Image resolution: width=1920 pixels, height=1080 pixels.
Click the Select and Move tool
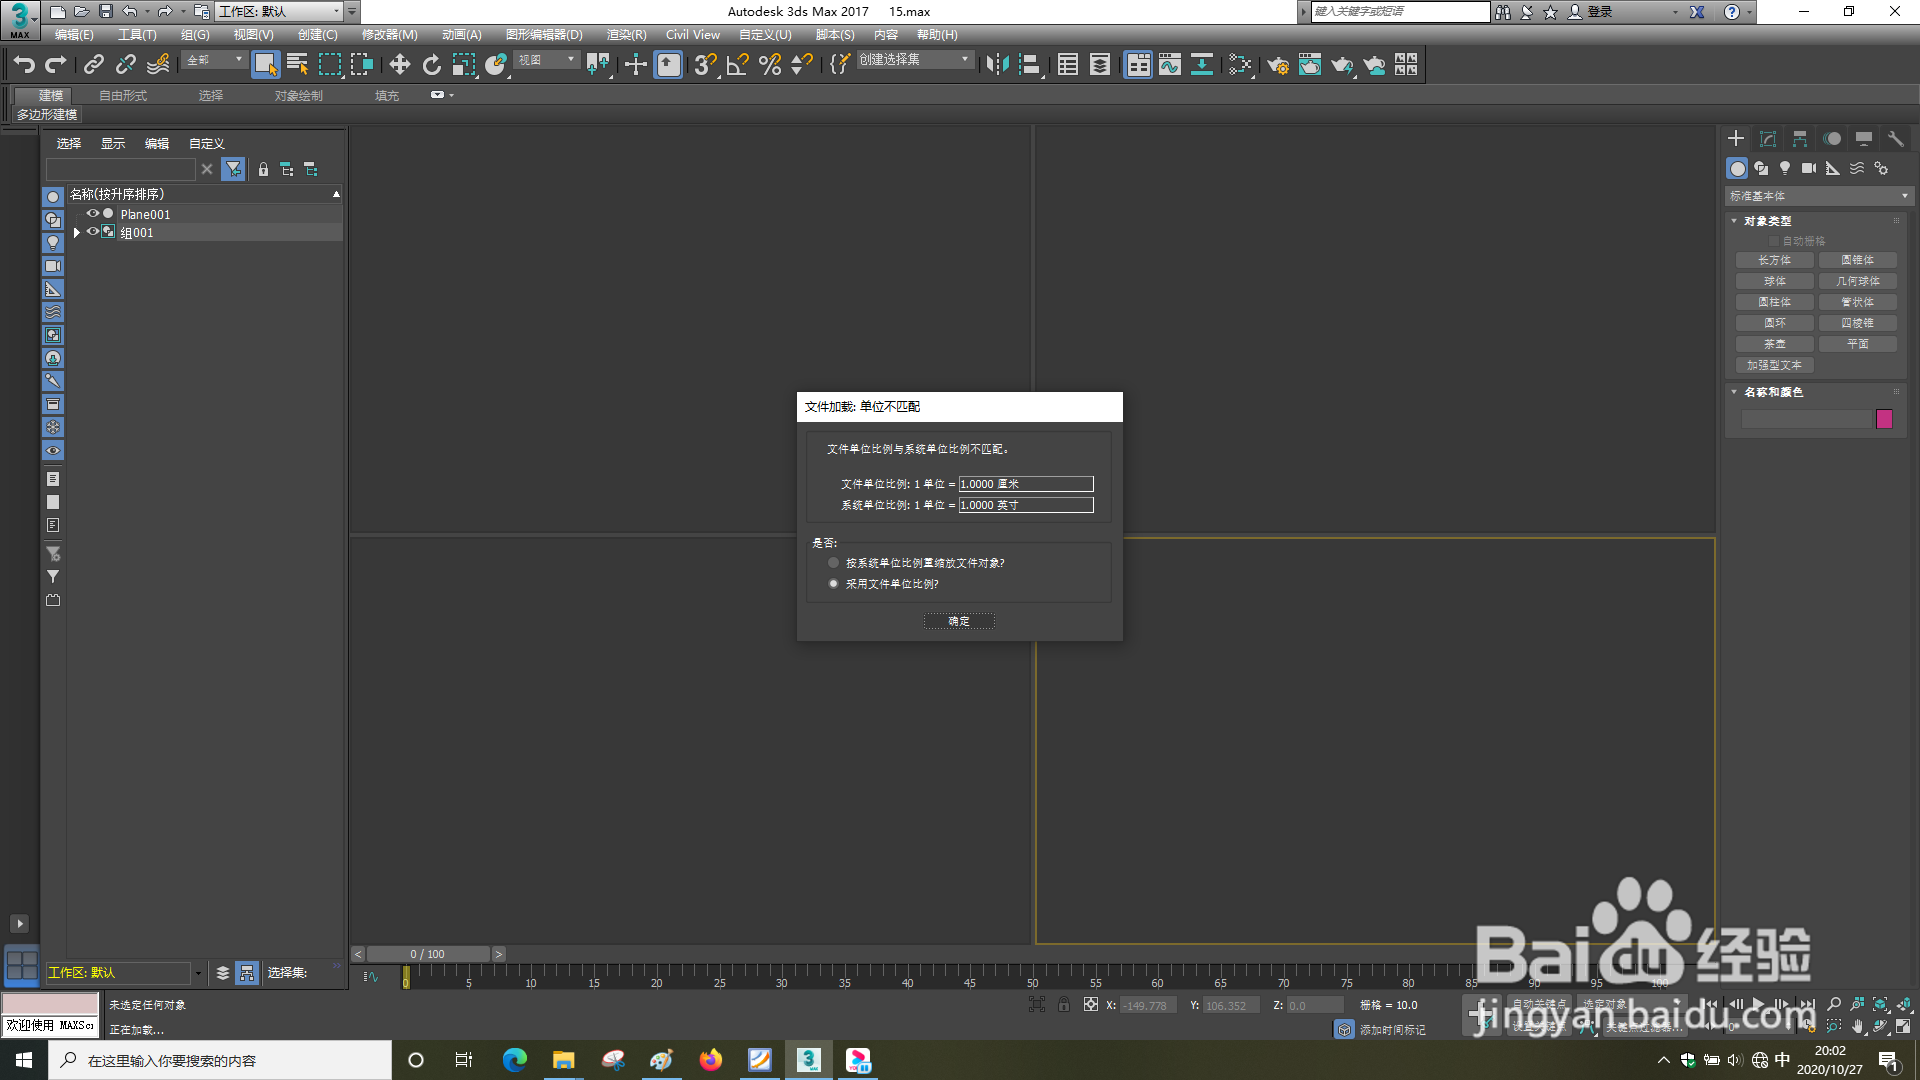click(x=399, y=65)
